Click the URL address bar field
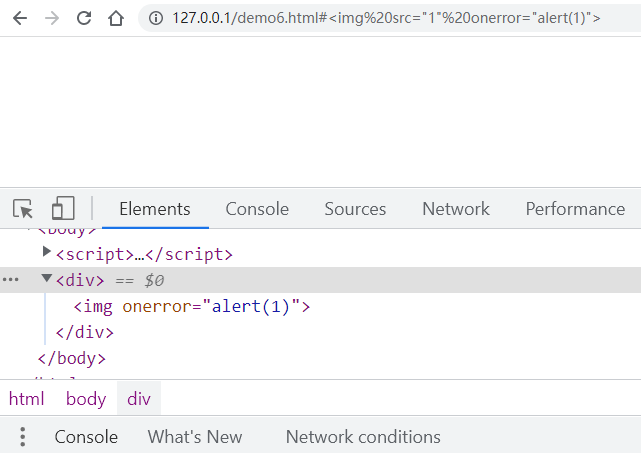 point(400,18)
